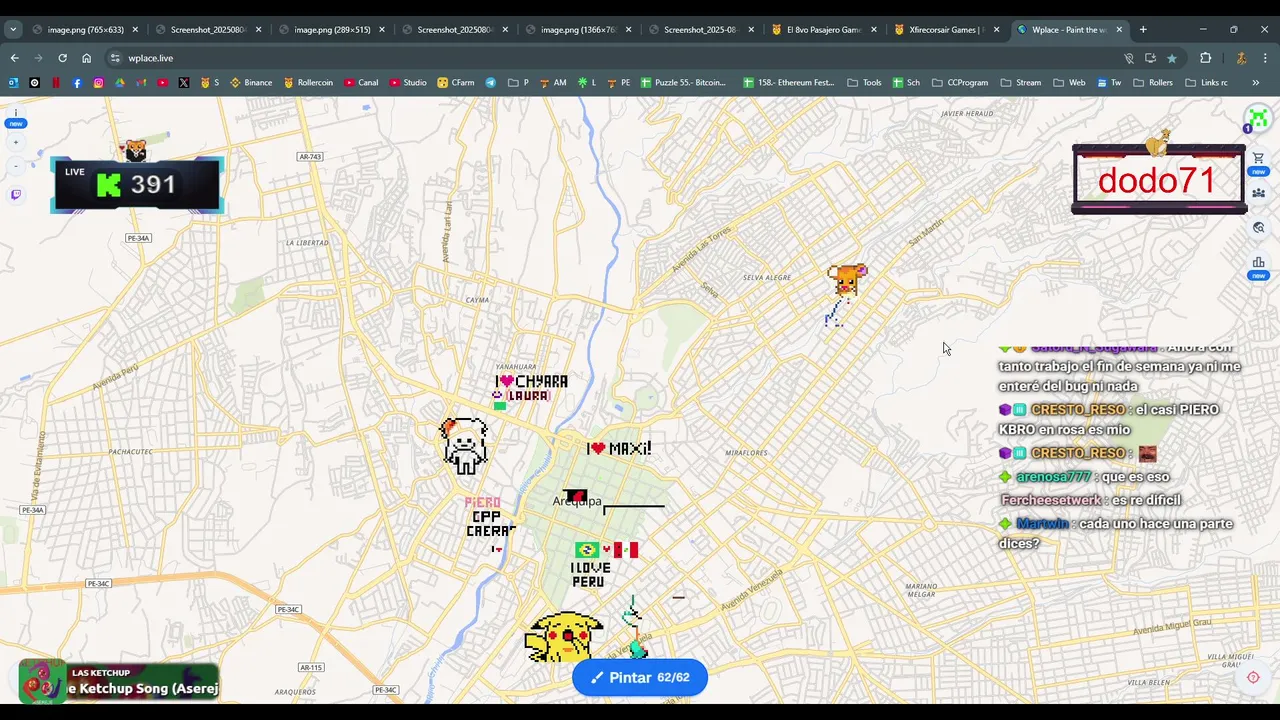
Task: Switch to Screenshot_2025-08 tab
Action: tap(700, 29)
